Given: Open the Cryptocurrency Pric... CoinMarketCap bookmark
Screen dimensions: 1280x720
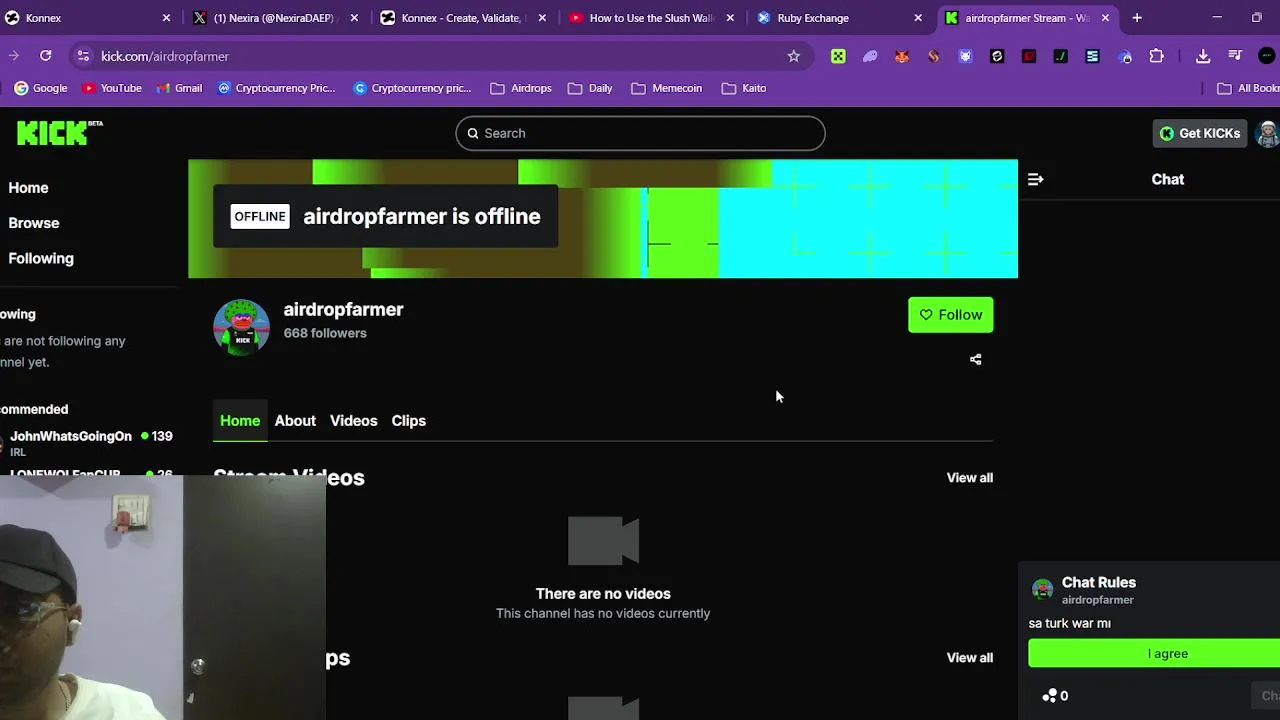Looking at the screenshot, I should point(276,88).
